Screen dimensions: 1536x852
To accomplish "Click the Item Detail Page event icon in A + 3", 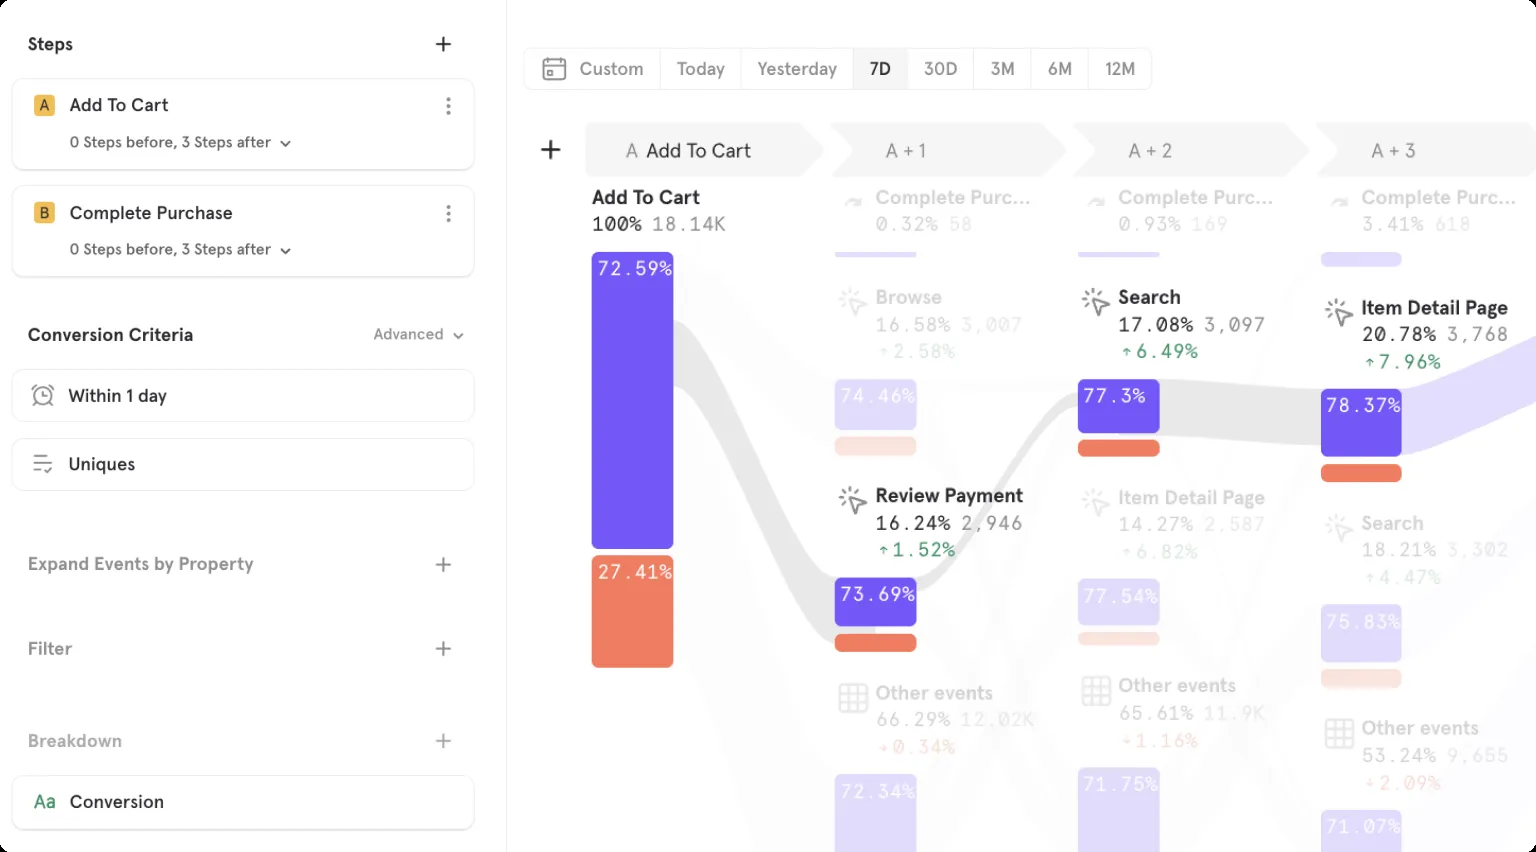I will pos(1339,312).
